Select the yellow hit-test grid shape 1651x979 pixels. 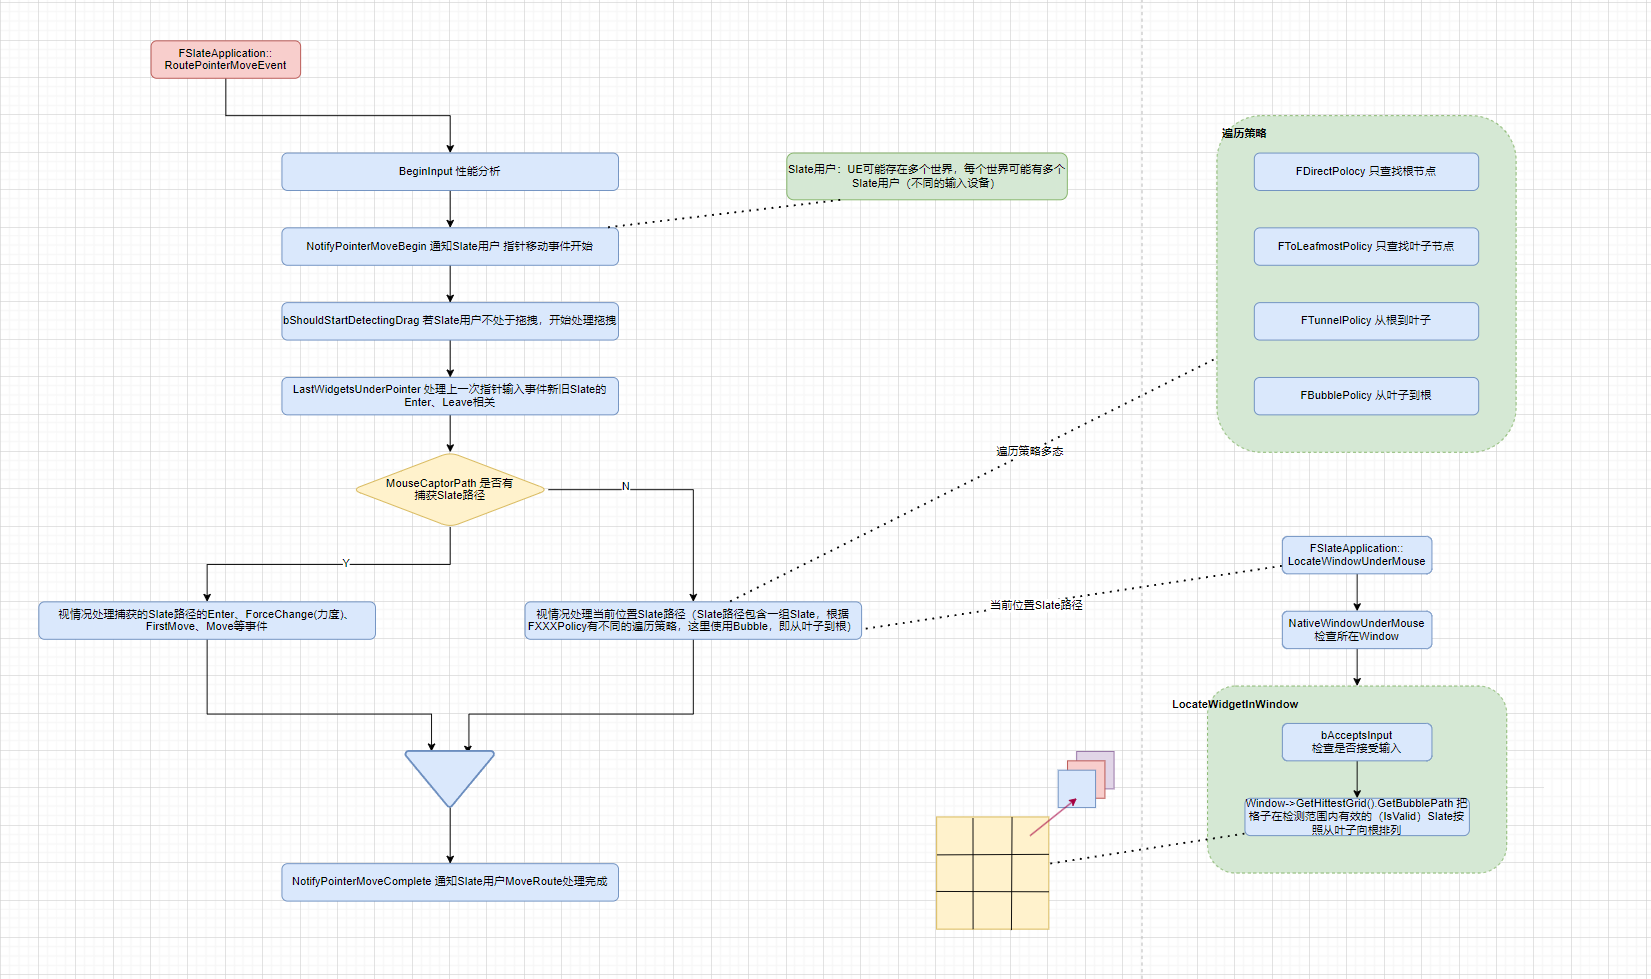992,873
